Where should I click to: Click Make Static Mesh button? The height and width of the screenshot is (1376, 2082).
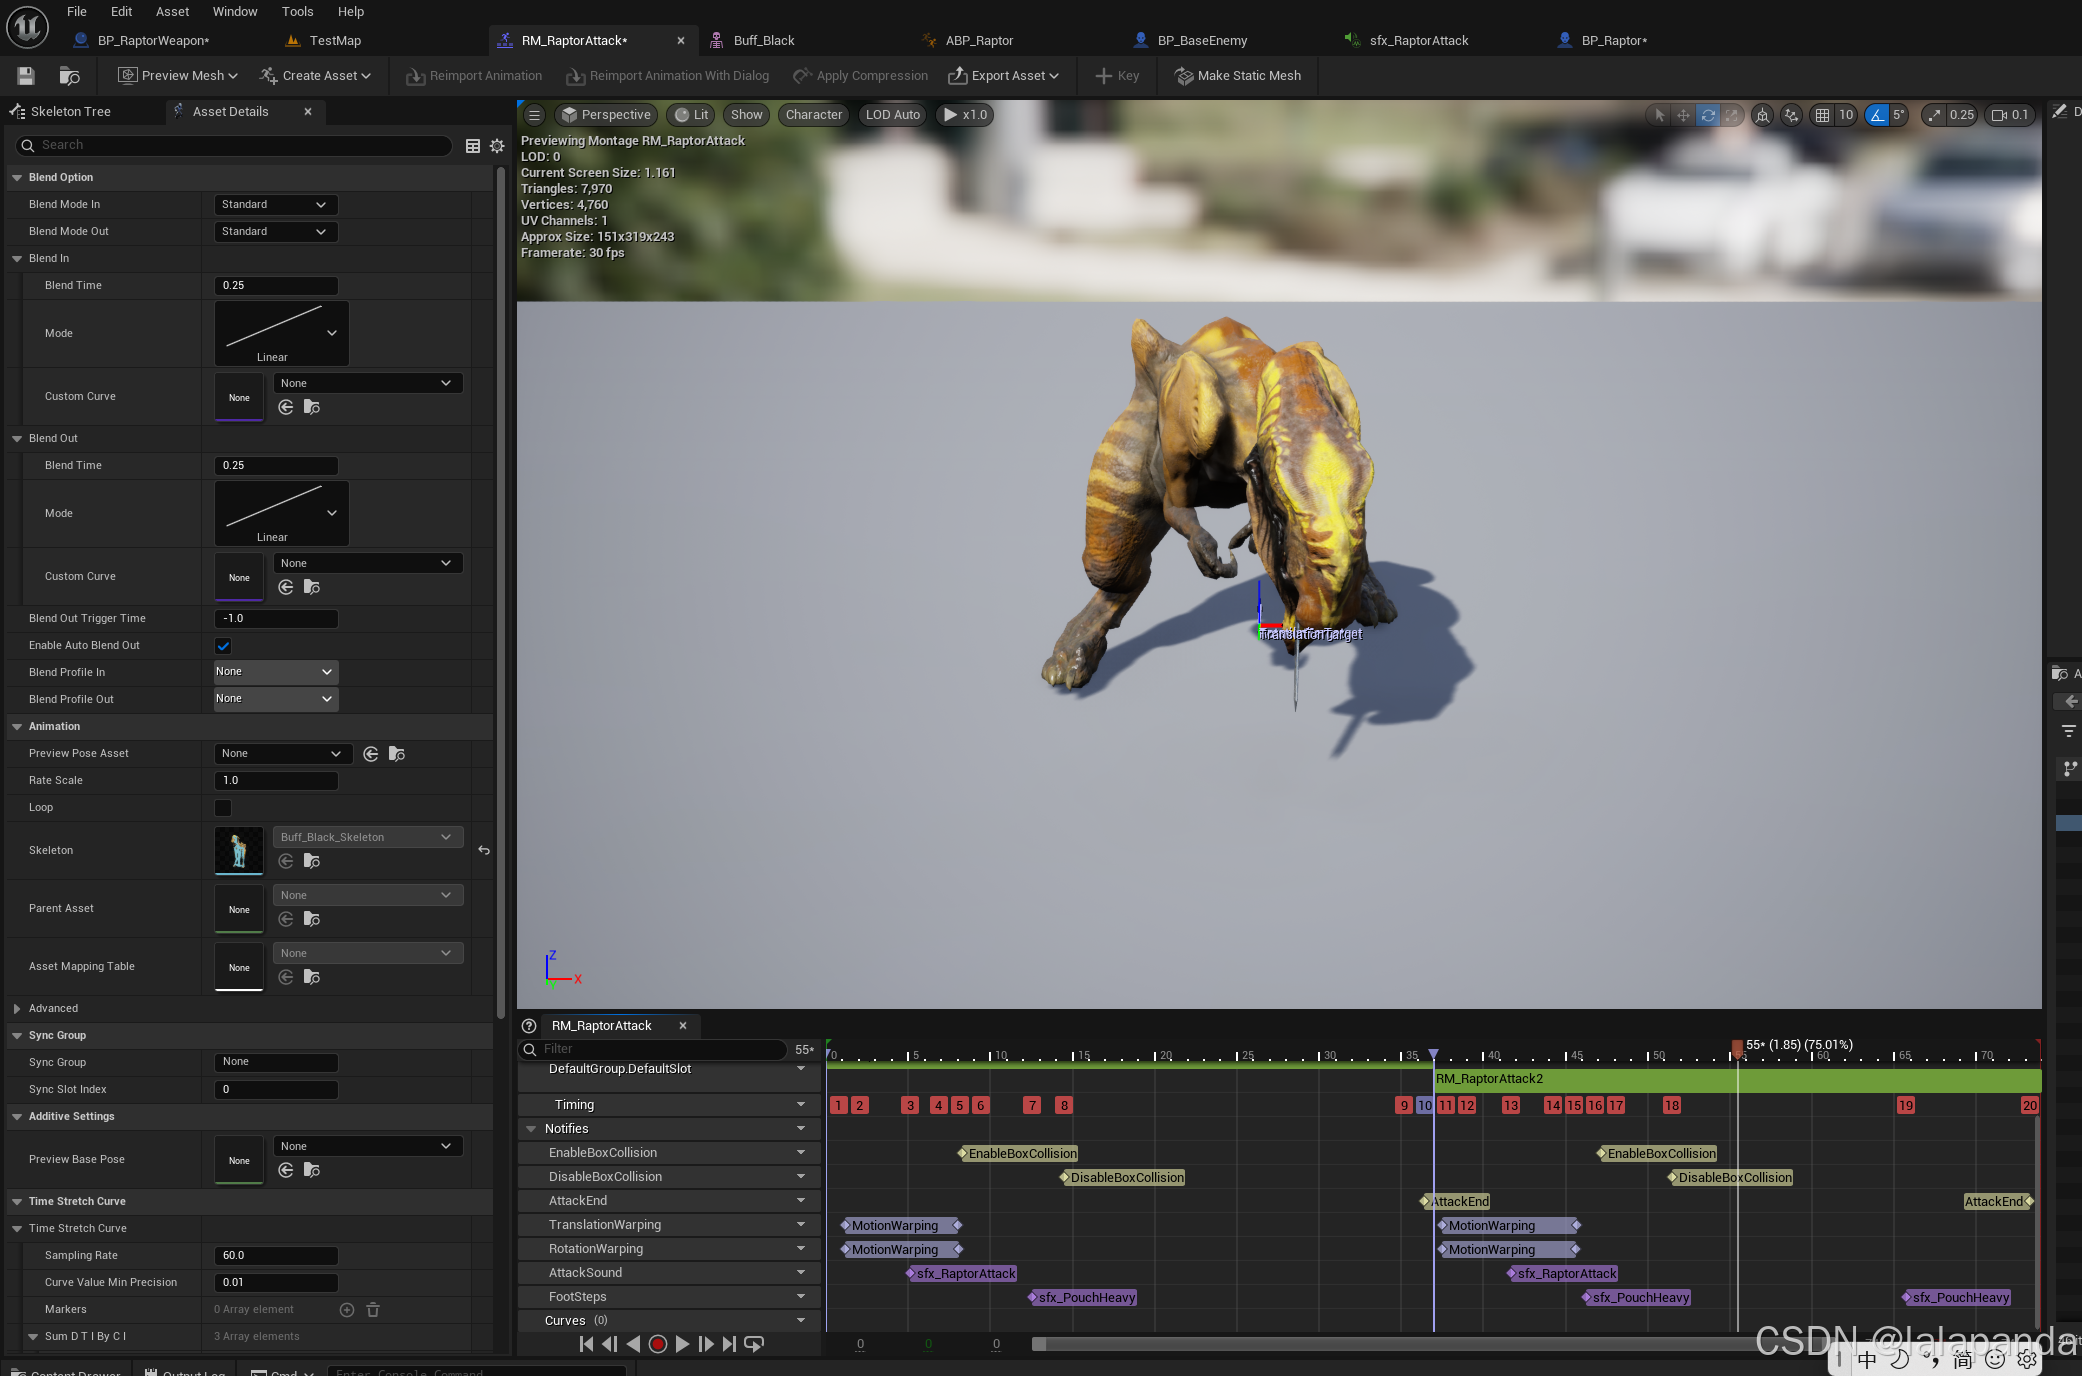tap(1238, 76)
